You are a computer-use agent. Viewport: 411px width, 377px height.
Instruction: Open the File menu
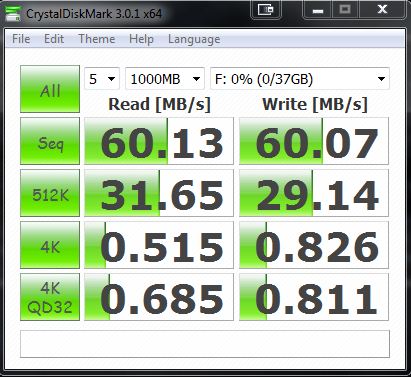[21, 39]
